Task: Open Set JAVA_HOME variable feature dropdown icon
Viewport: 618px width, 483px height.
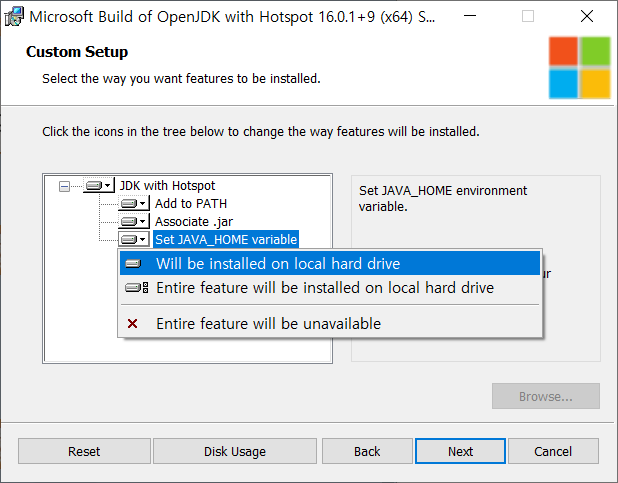Action: coord(134,239)
